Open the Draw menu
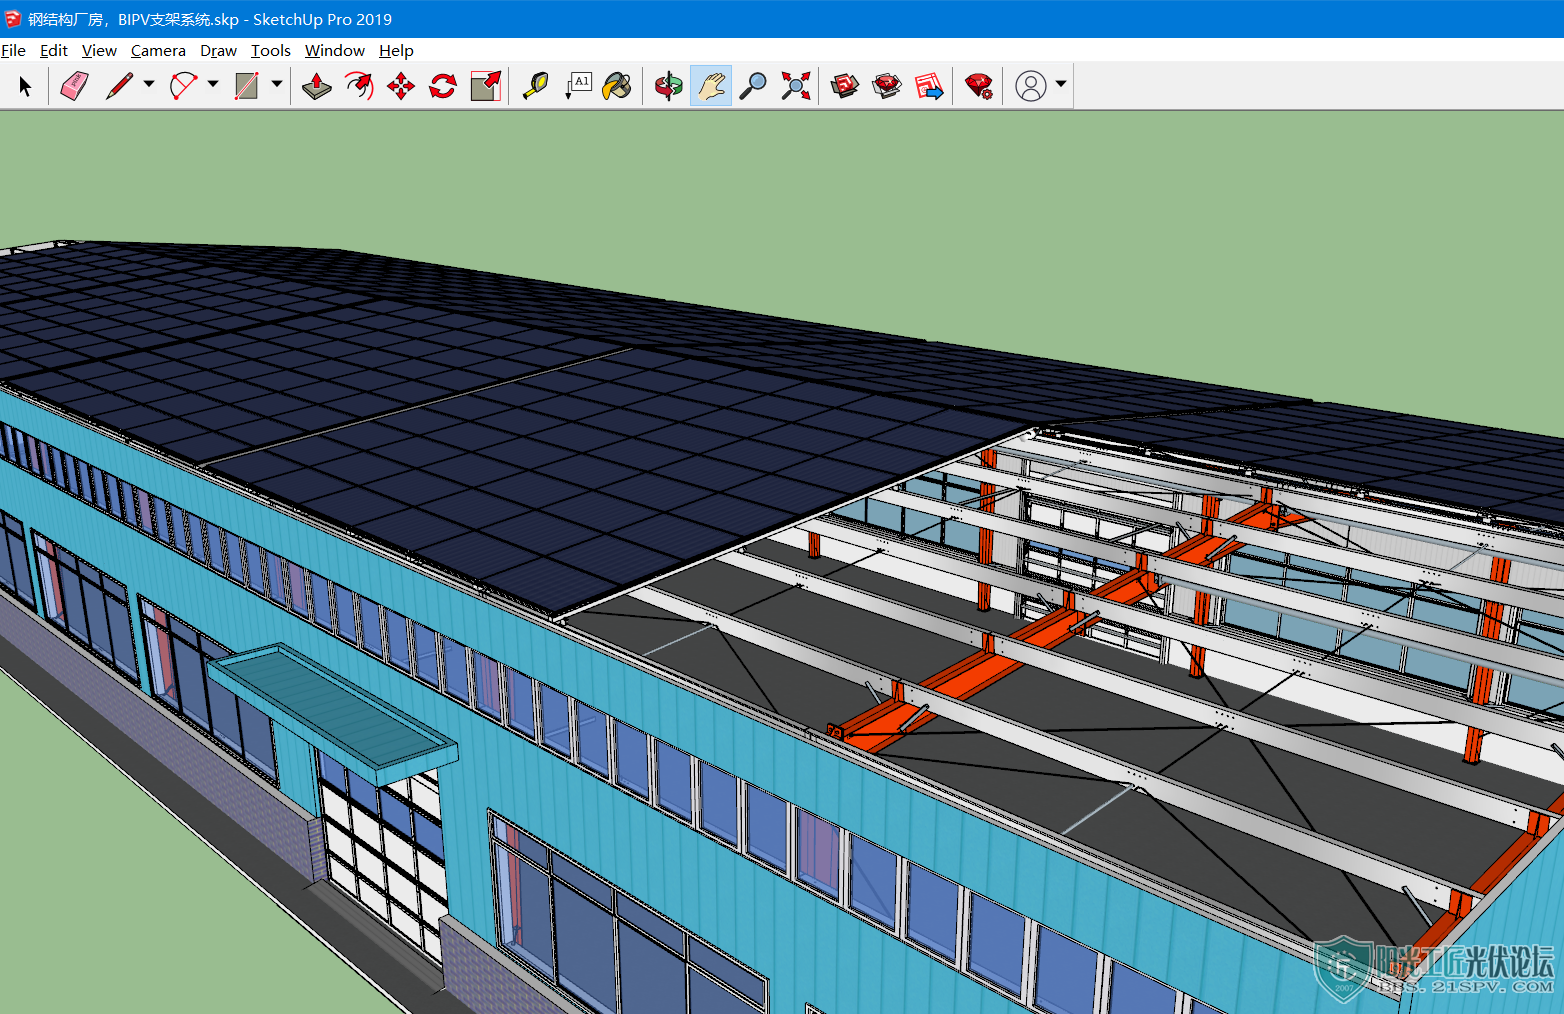 (x=218, y=50)
